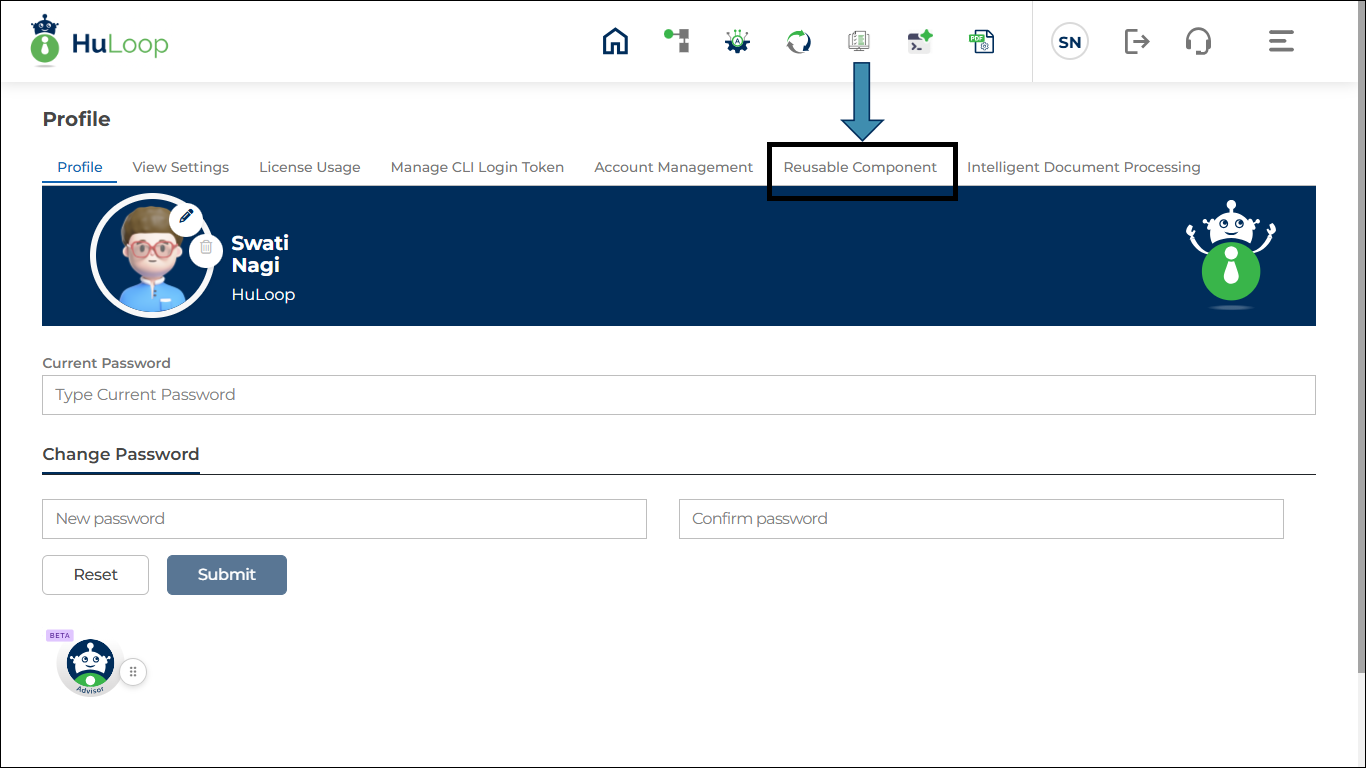The image size is (1366, 768).
Task: Select the AI automation gear icon
Action: 737,41
